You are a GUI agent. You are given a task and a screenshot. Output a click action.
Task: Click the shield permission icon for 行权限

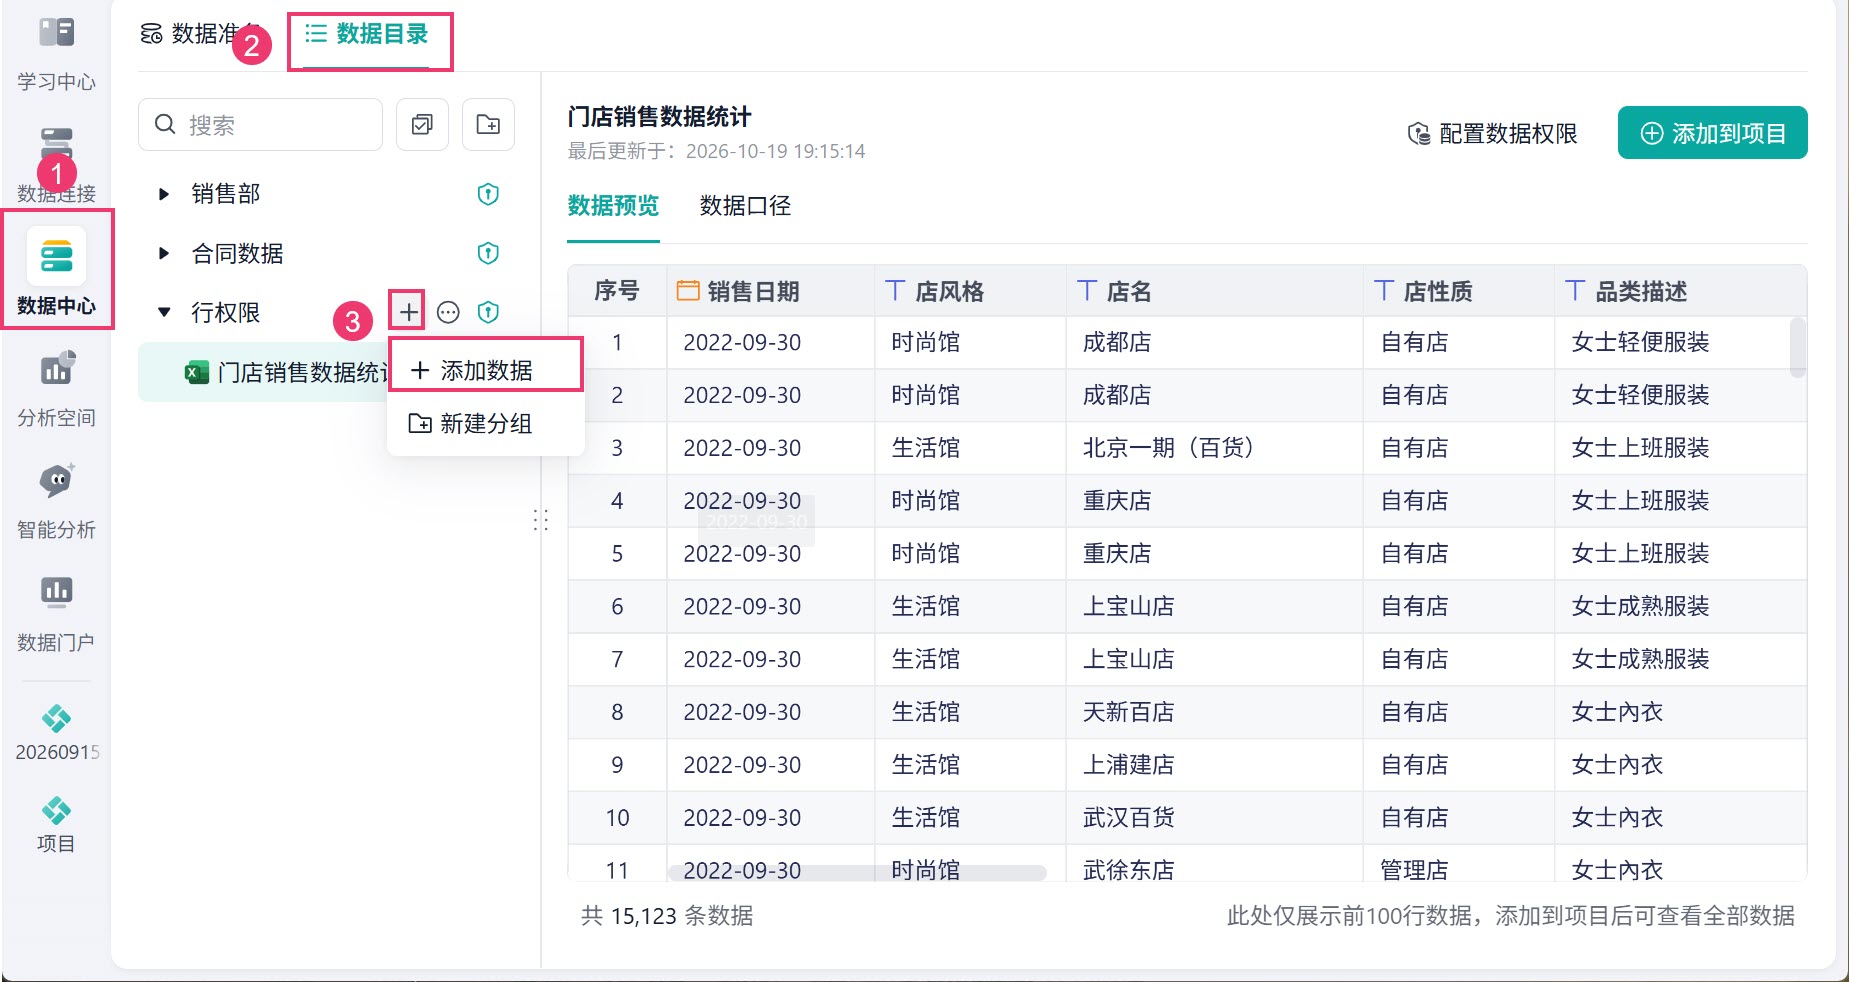tap(488, 312)
